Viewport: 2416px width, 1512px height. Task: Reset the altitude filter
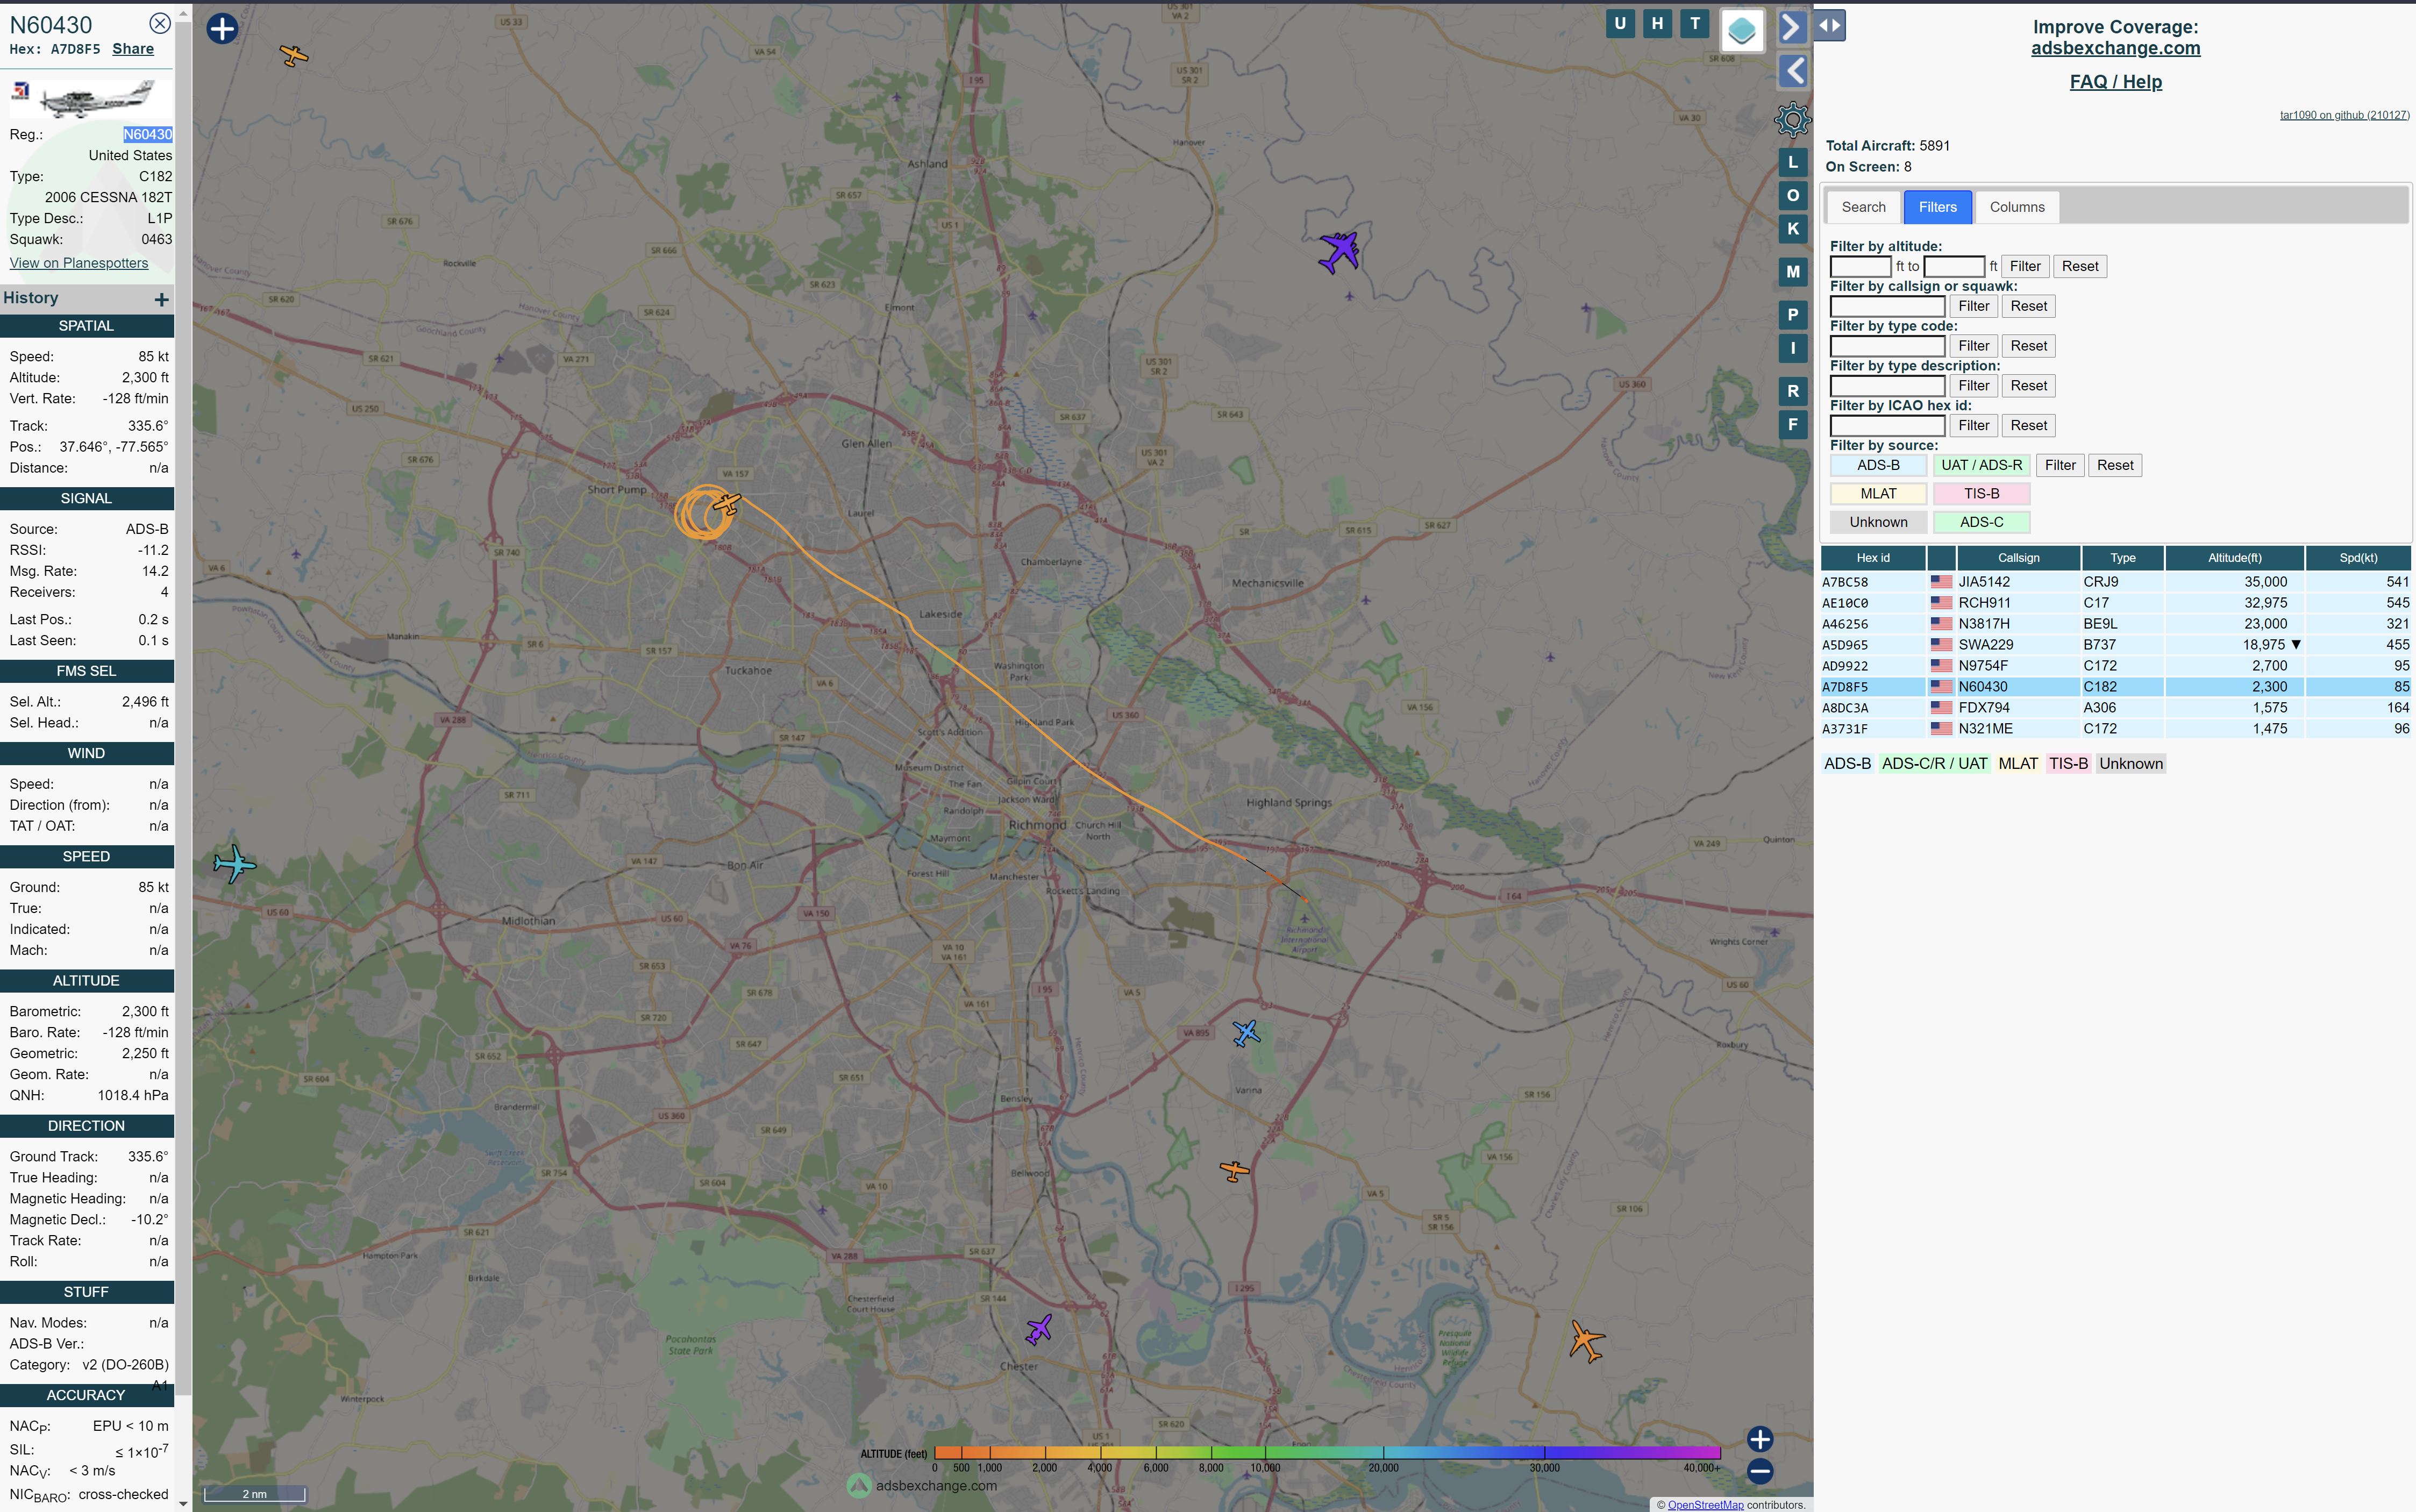point(2079,266)
